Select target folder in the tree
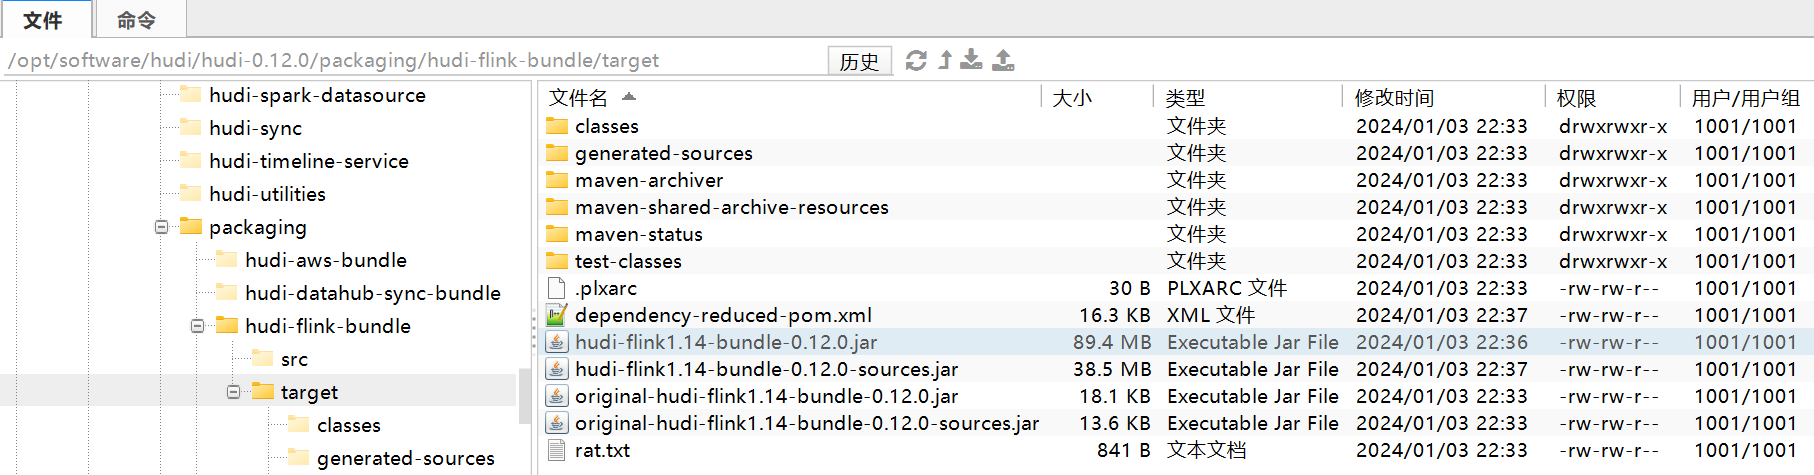The width and height of the screenshot is (1814, 475). coord(309,392)
